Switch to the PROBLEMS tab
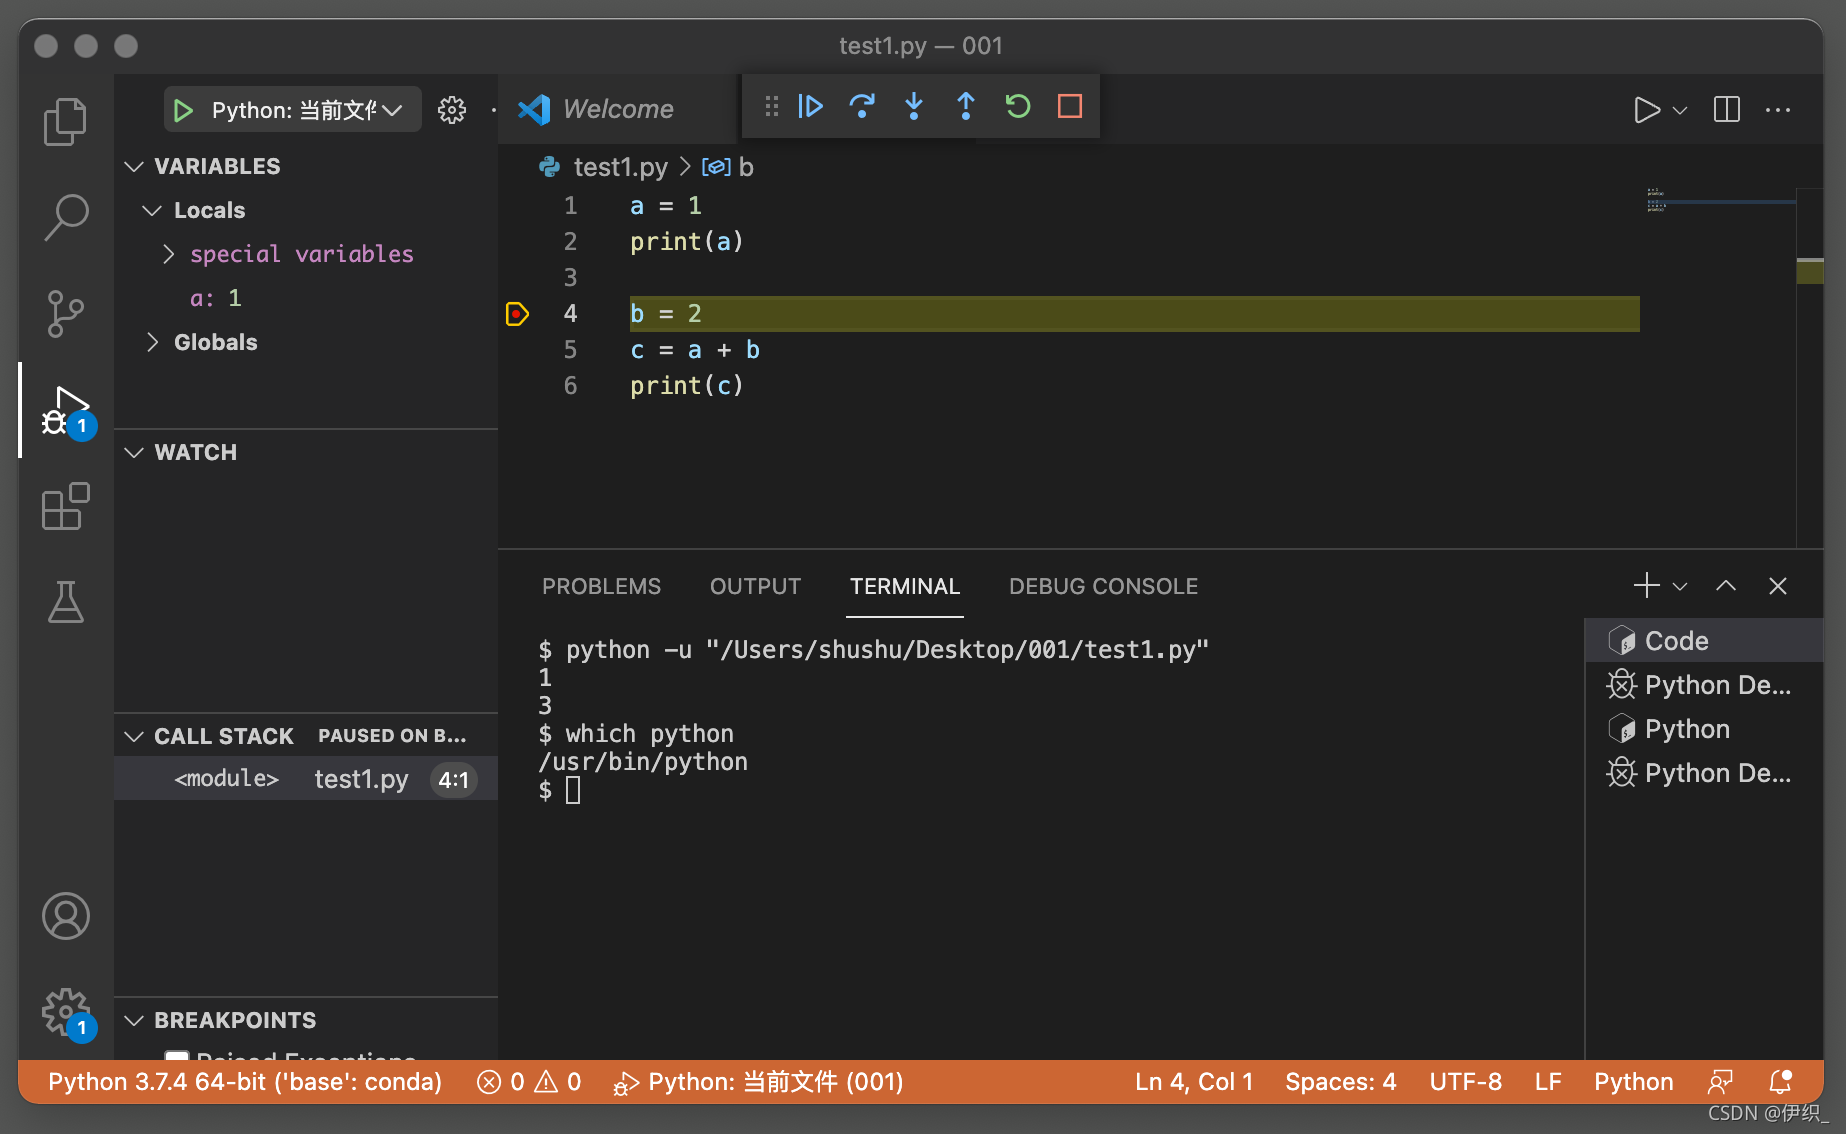Image resolution: width=1846 pixels, height=1134 pixels. 601,586
